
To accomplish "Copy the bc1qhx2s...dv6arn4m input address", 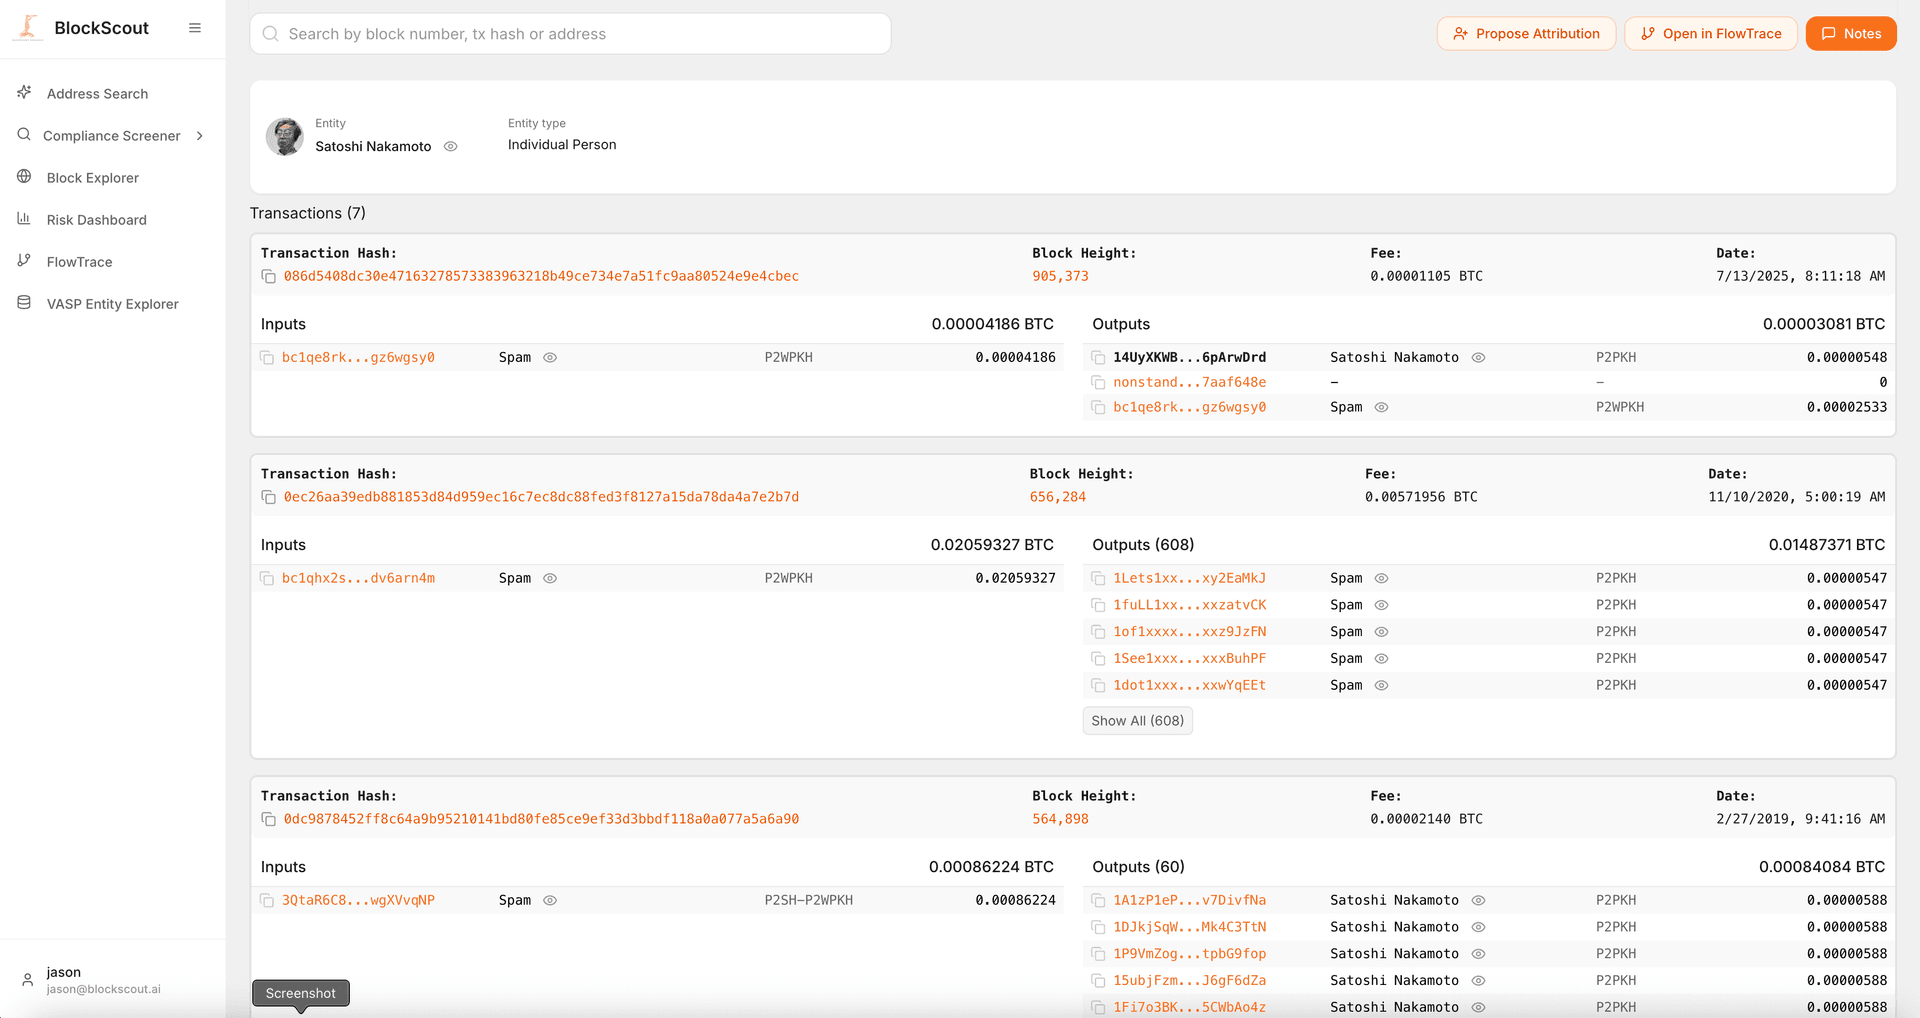I will pyautogui.click(x=266, y=578).
